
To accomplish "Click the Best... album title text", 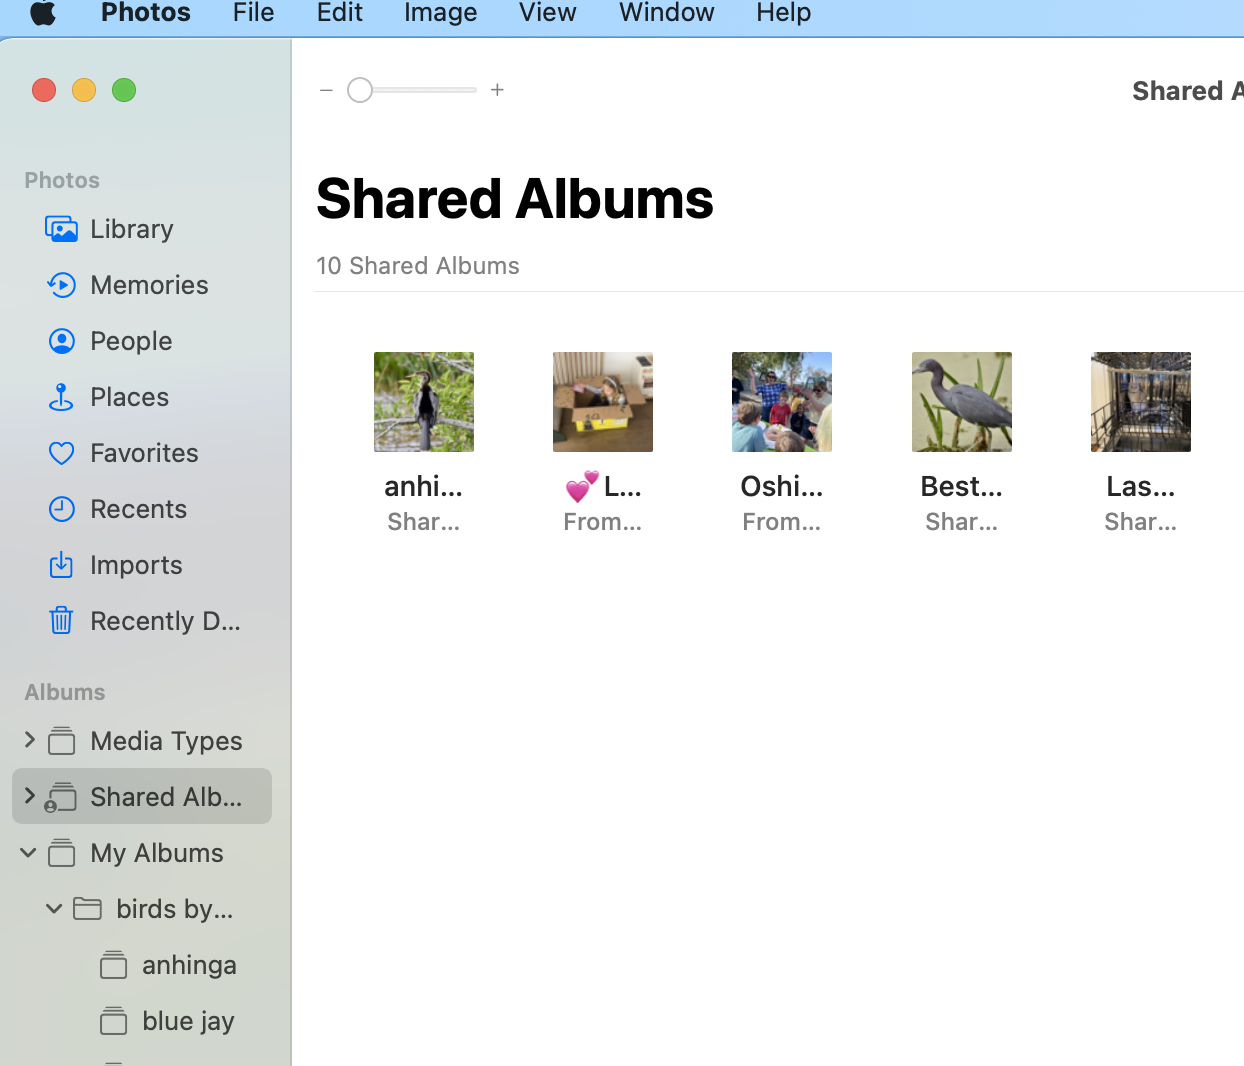I will point(961,486).
